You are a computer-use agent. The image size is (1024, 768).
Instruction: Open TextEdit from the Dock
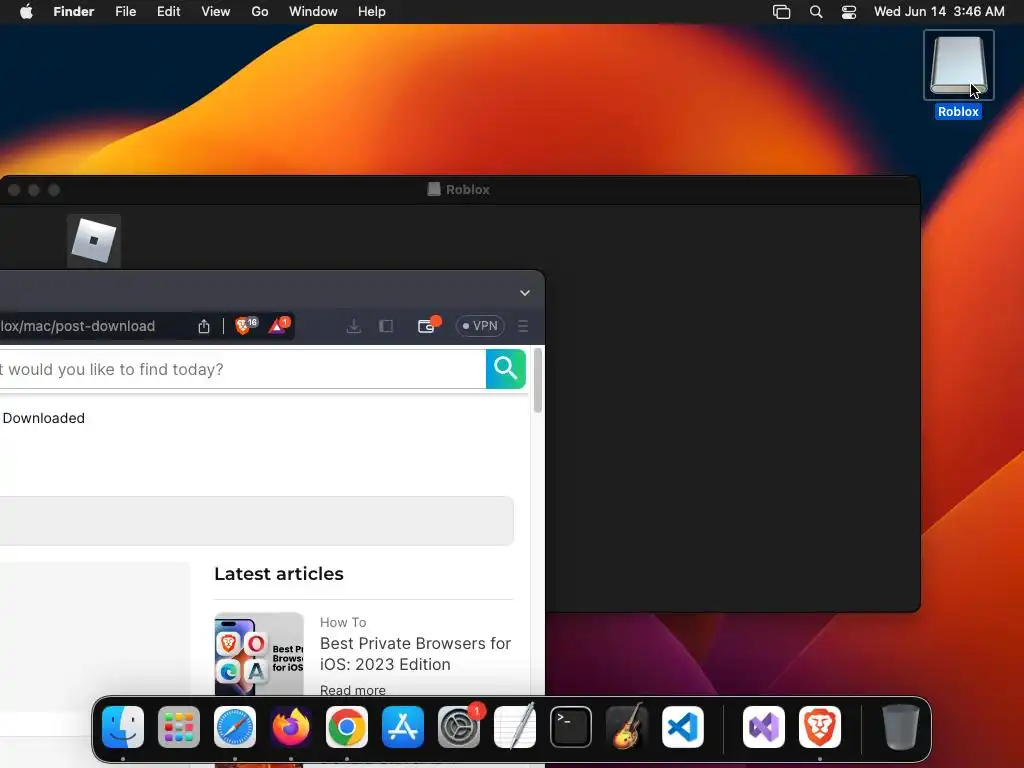[515, 727]
